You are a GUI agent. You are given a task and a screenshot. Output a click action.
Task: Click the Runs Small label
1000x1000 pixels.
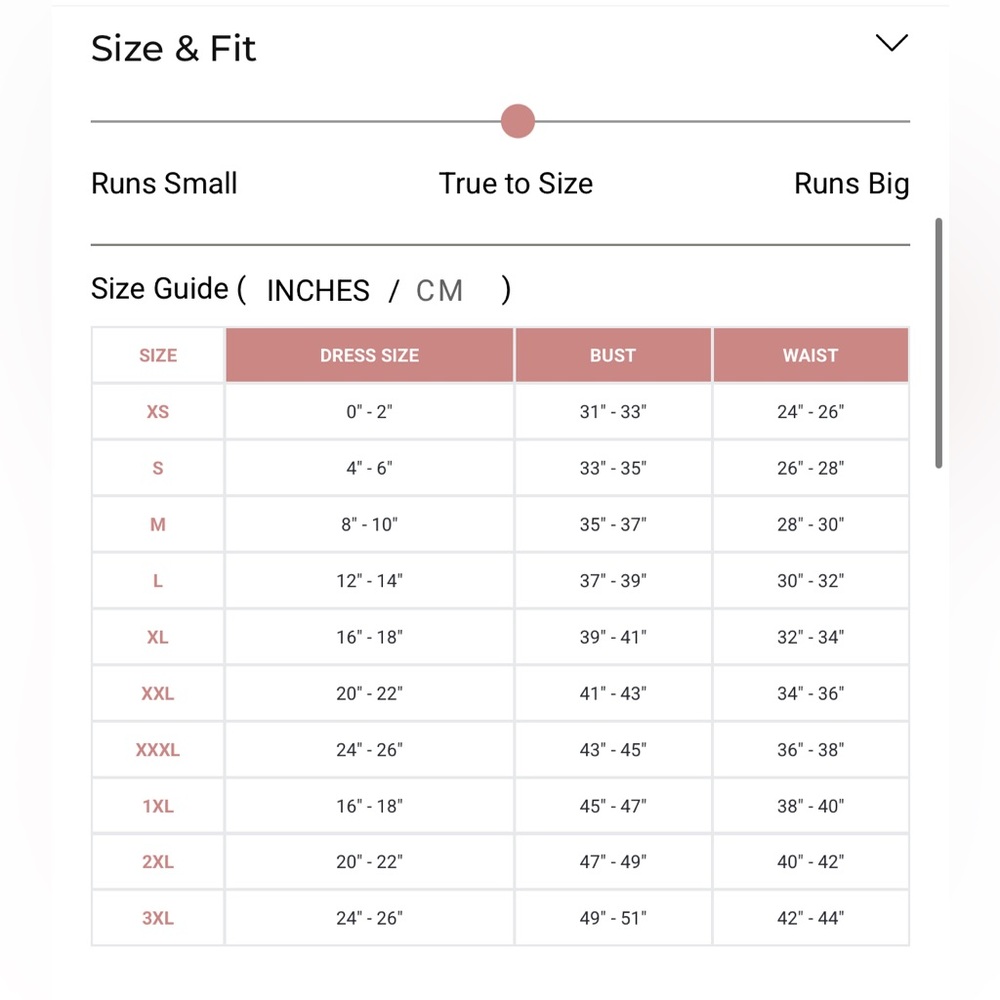pos(164,184)
